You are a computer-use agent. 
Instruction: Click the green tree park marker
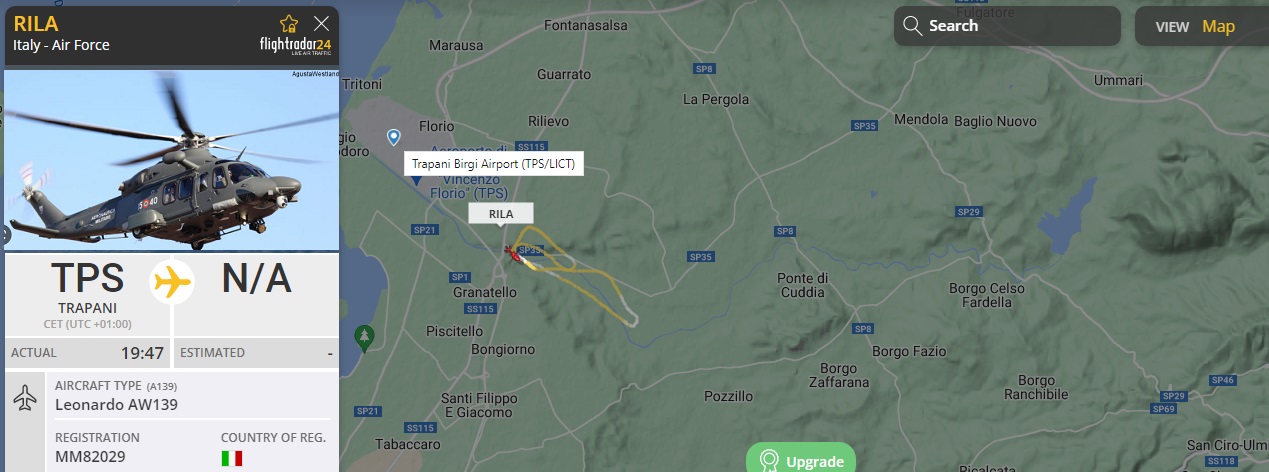tap(366, 334)
